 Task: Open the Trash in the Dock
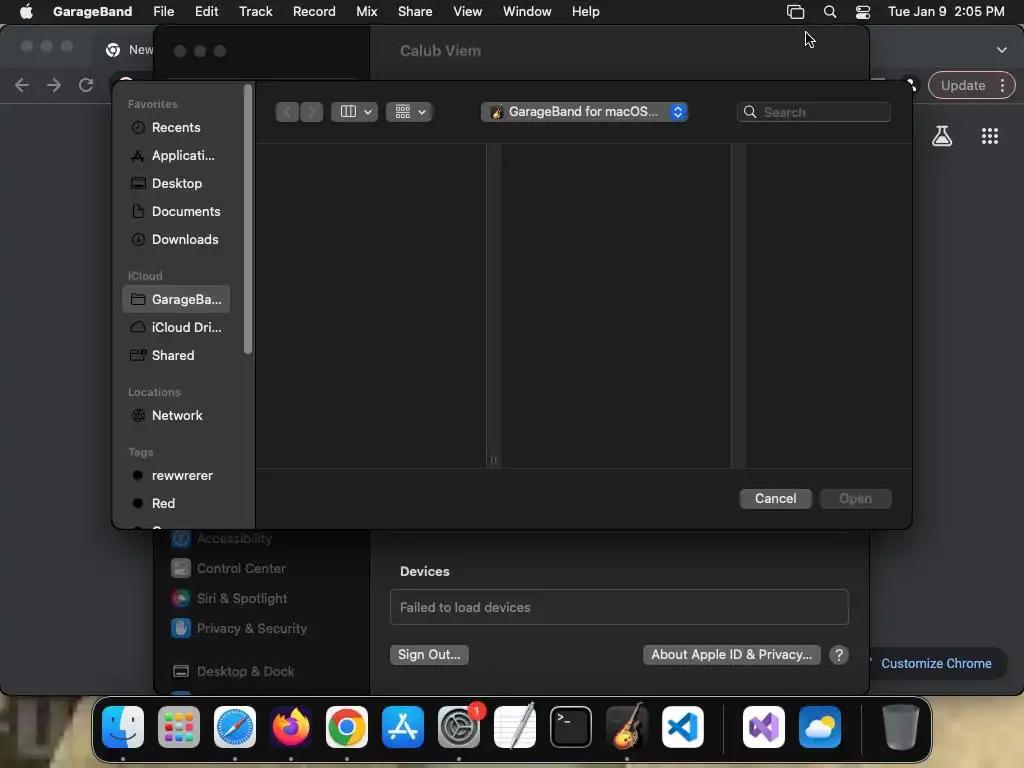[x=901, y=727]
